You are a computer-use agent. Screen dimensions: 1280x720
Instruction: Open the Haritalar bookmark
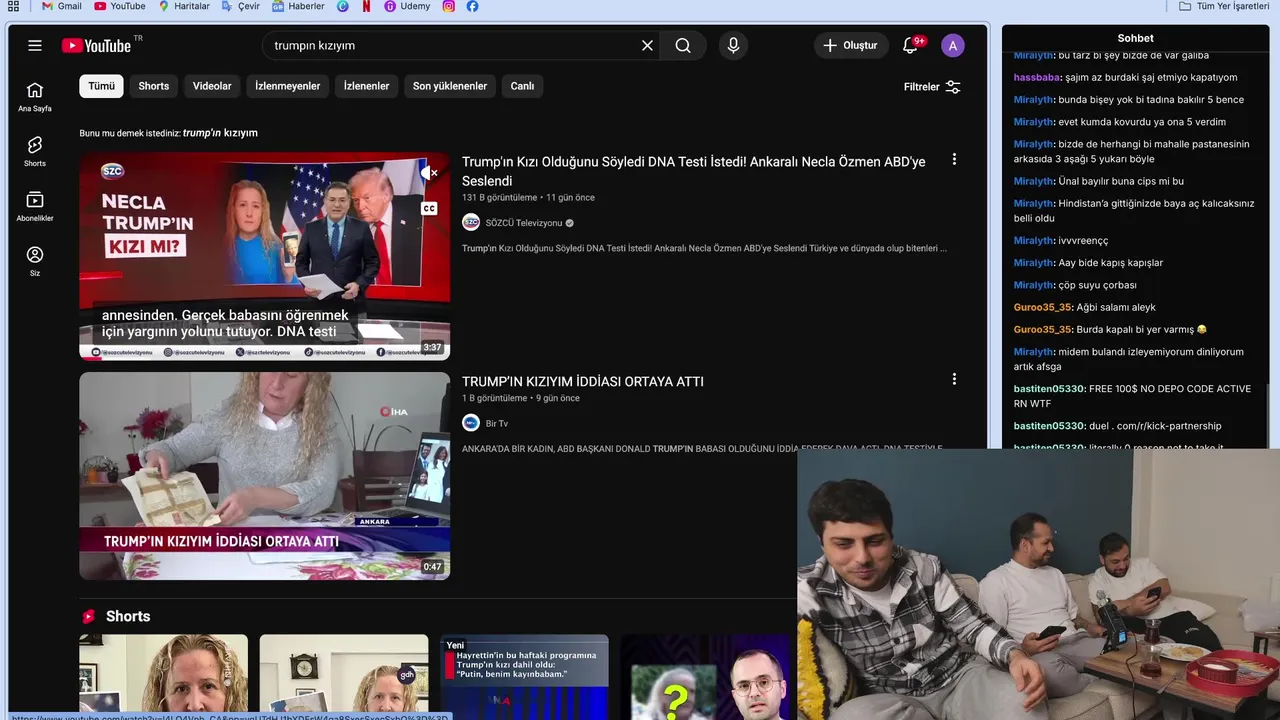click(x=185, y=6)
